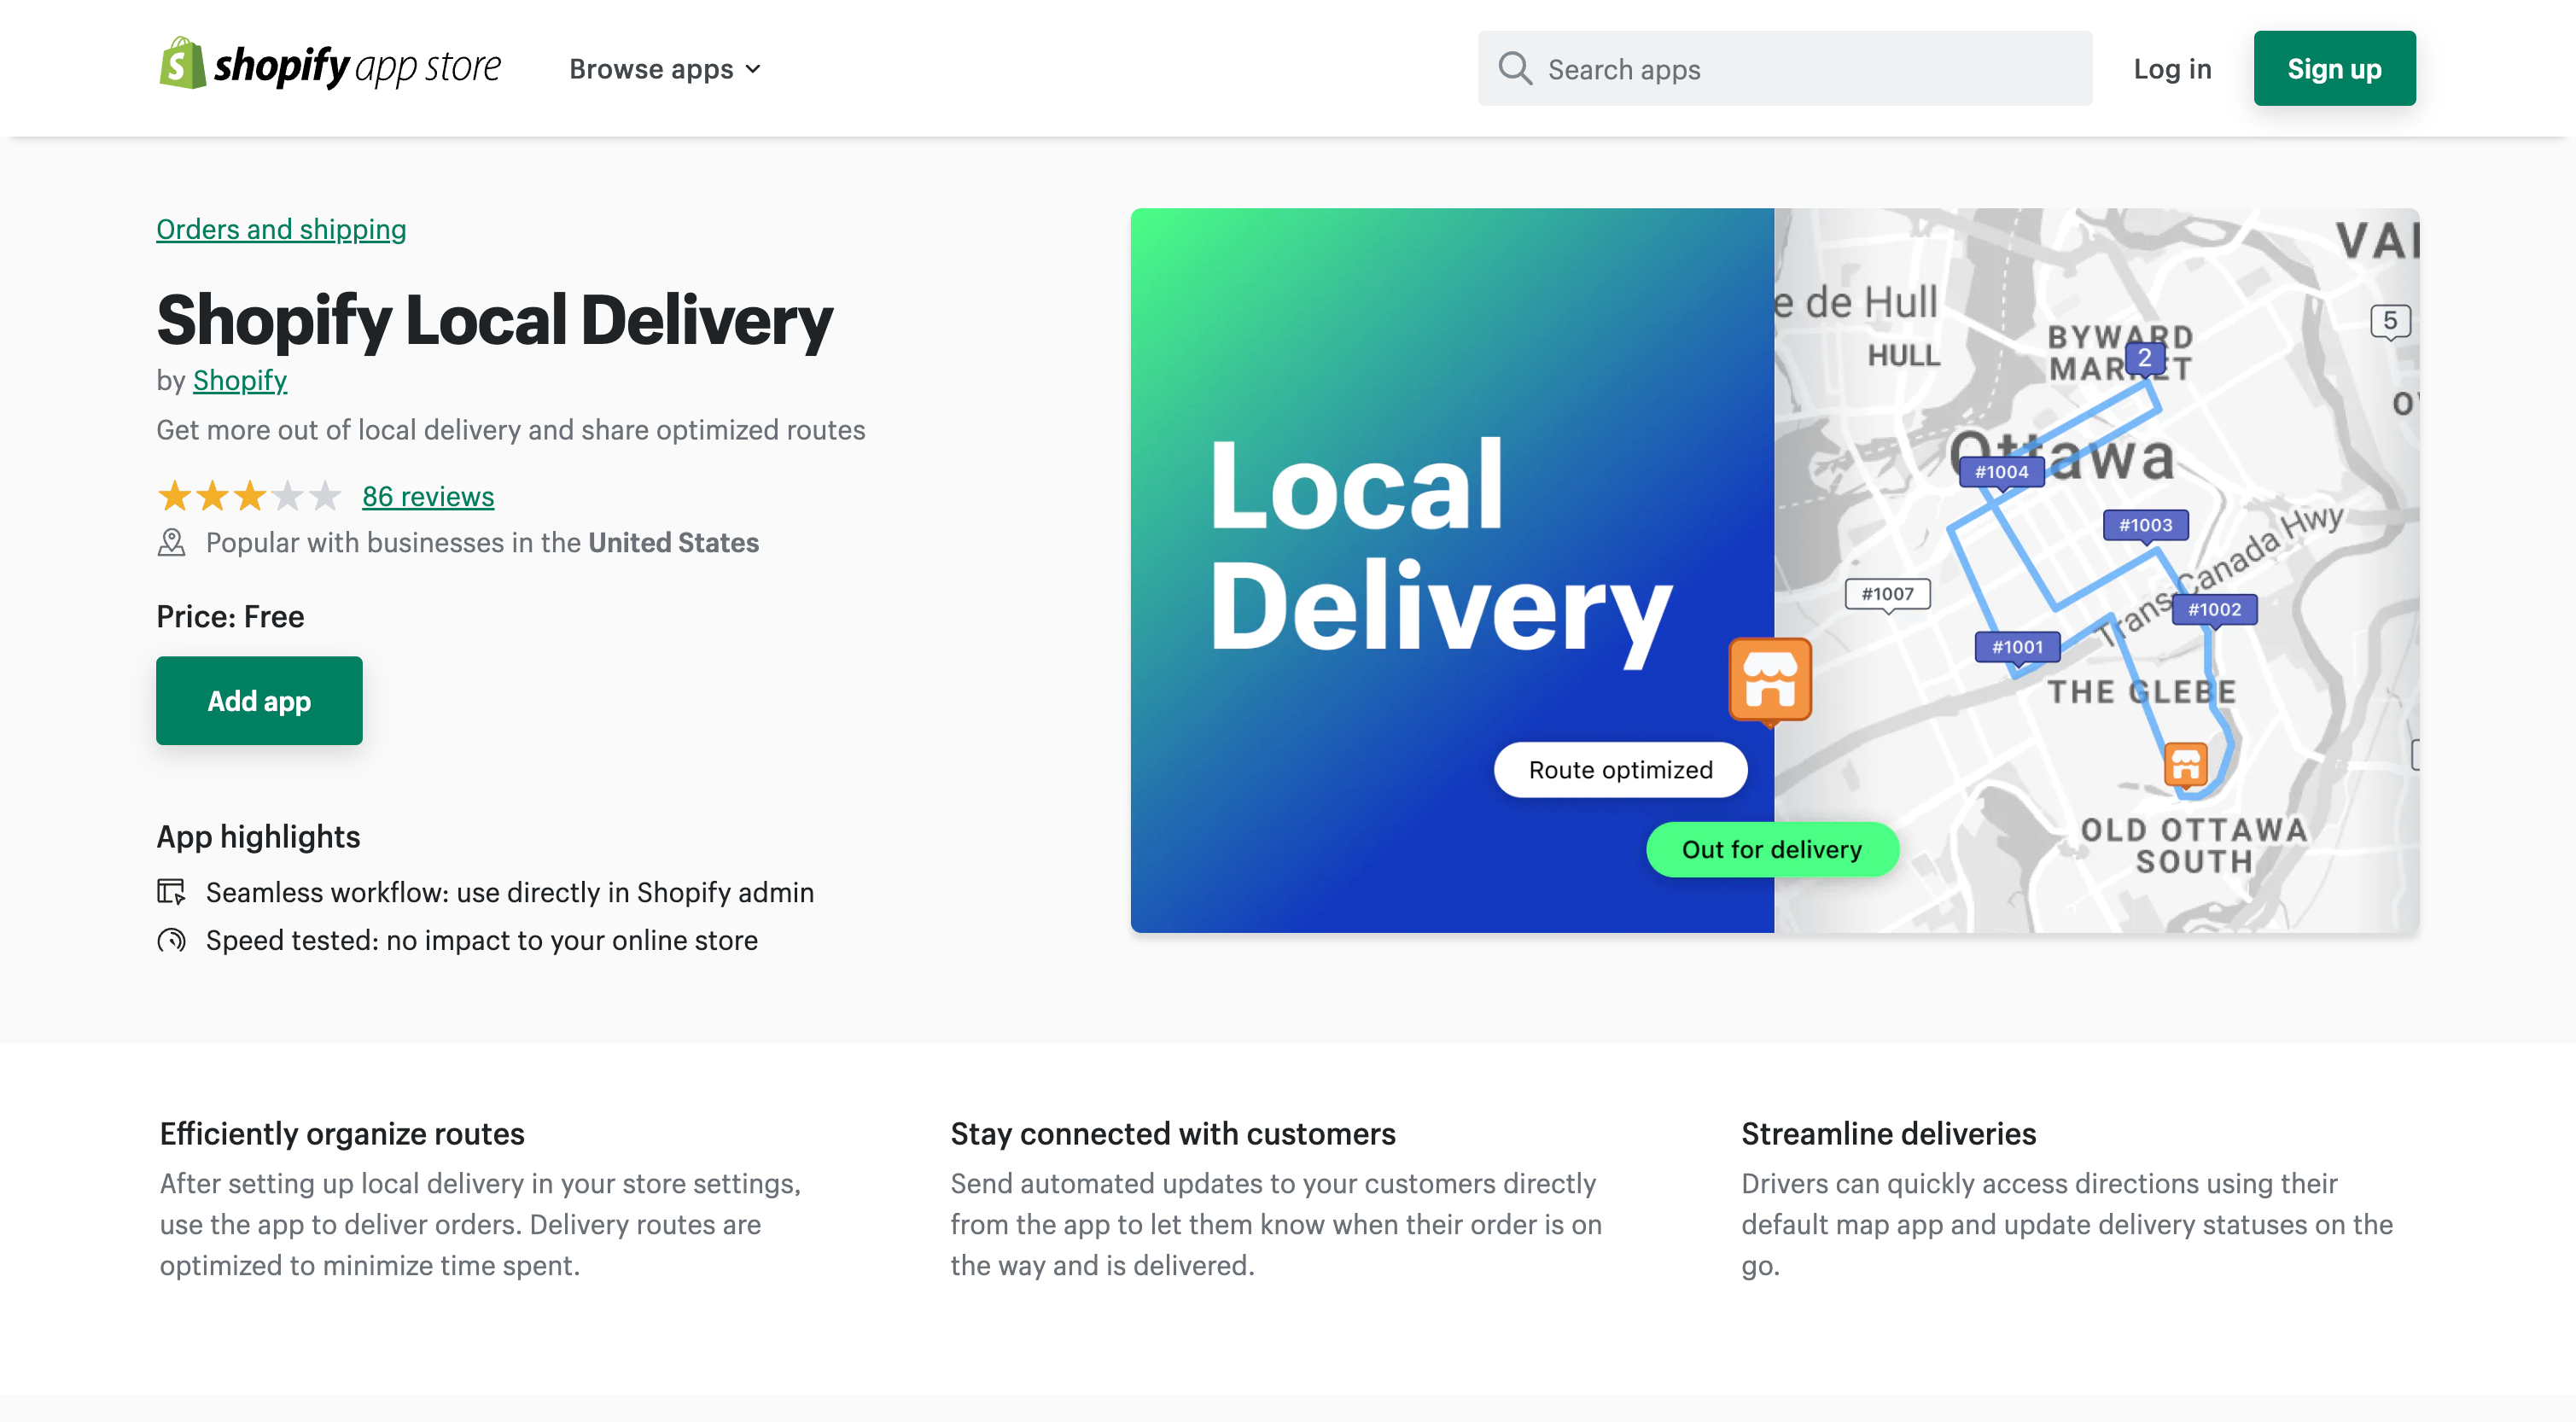Click the Streamline deliveries heading

(x=1888, y=1134)
